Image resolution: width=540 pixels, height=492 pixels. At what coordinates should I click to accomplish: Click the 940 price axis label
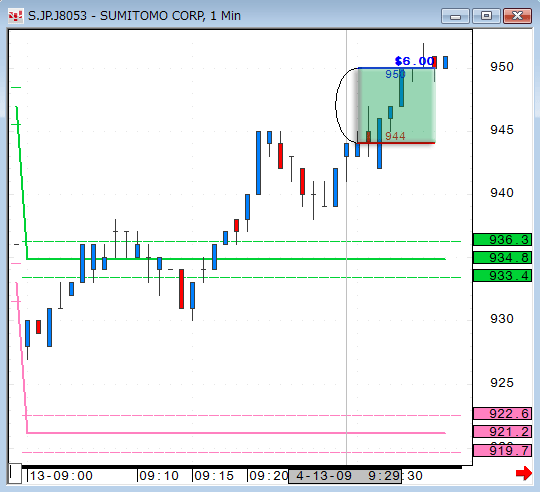502,192
